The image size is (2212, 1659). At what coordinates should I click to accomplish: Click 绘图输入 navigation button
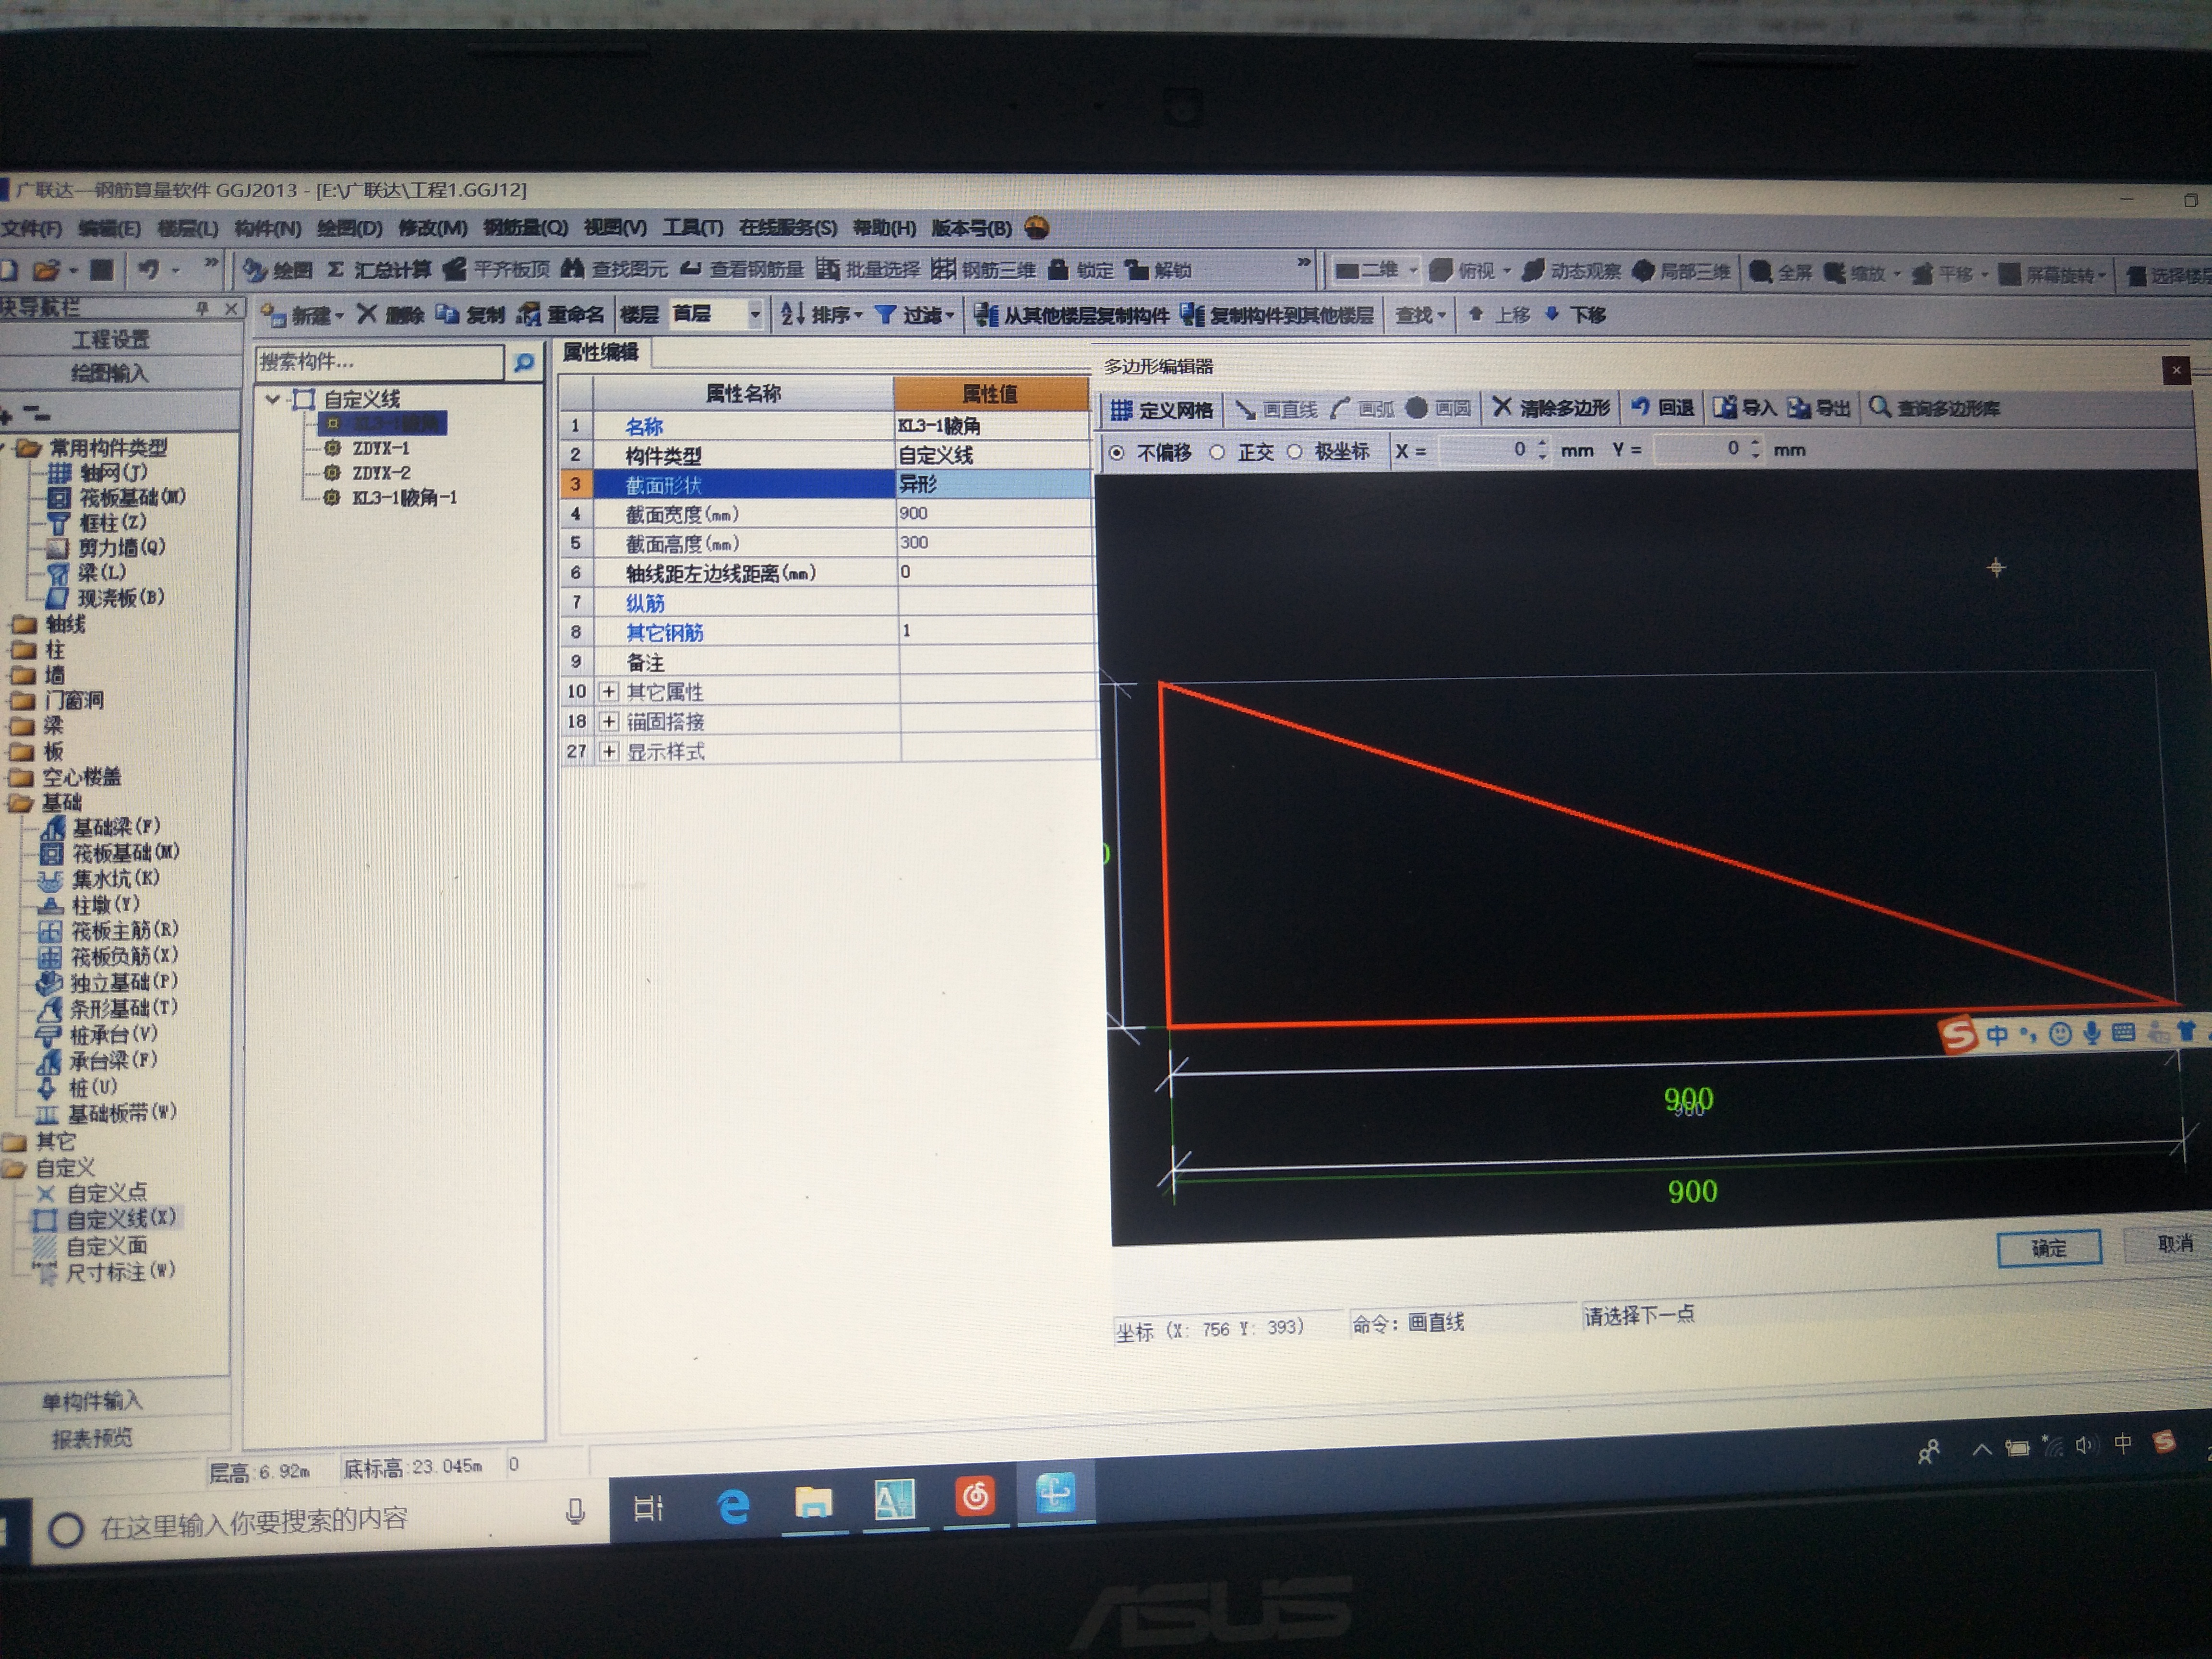[110, 374]
